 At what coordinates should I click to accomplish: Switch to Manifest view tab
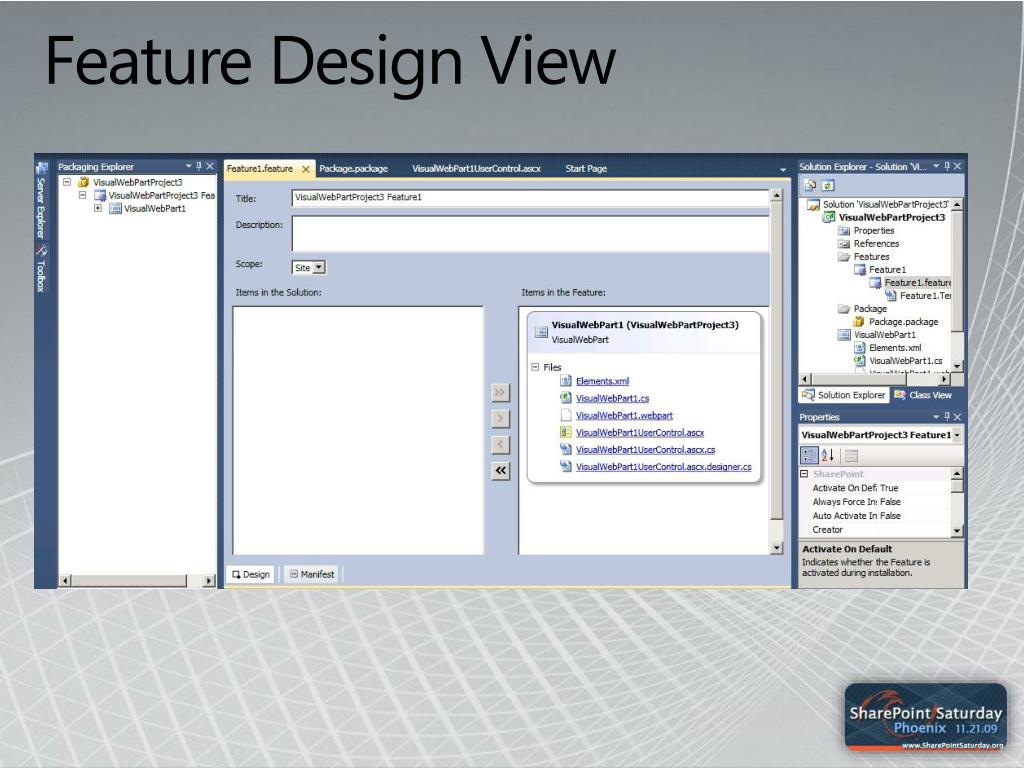312,574
